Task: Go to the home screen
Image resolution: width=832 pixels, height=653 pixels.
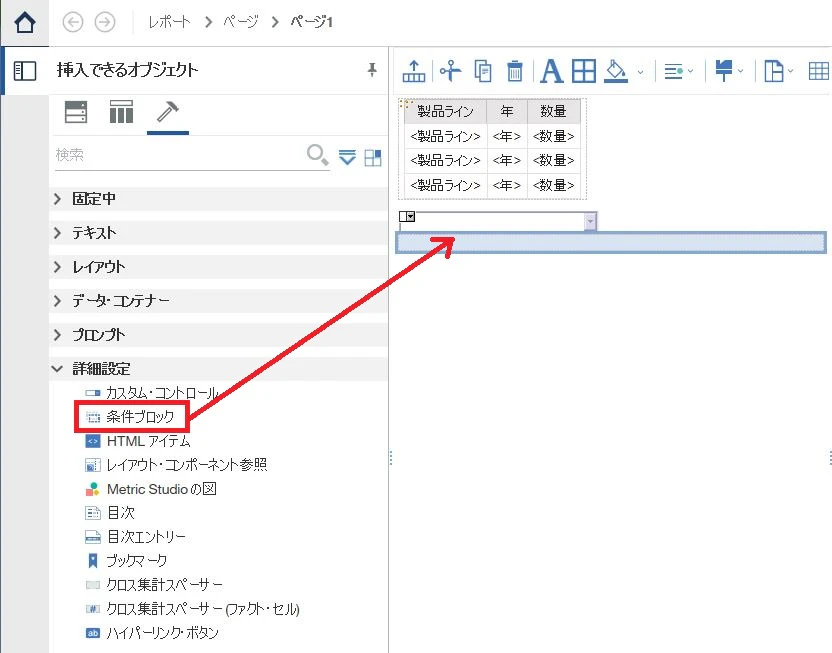Action: tap(25, 22)
